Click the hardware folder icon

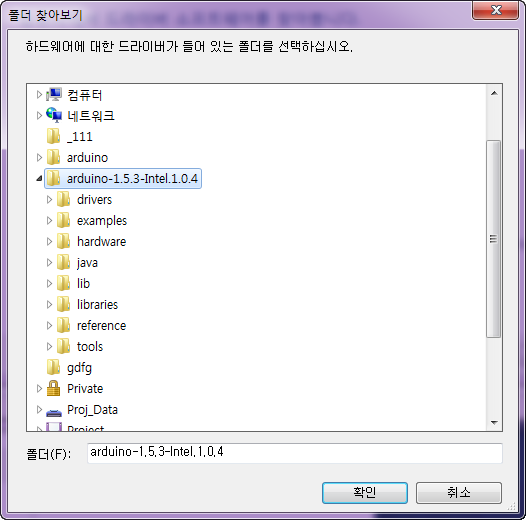point(63,241)
